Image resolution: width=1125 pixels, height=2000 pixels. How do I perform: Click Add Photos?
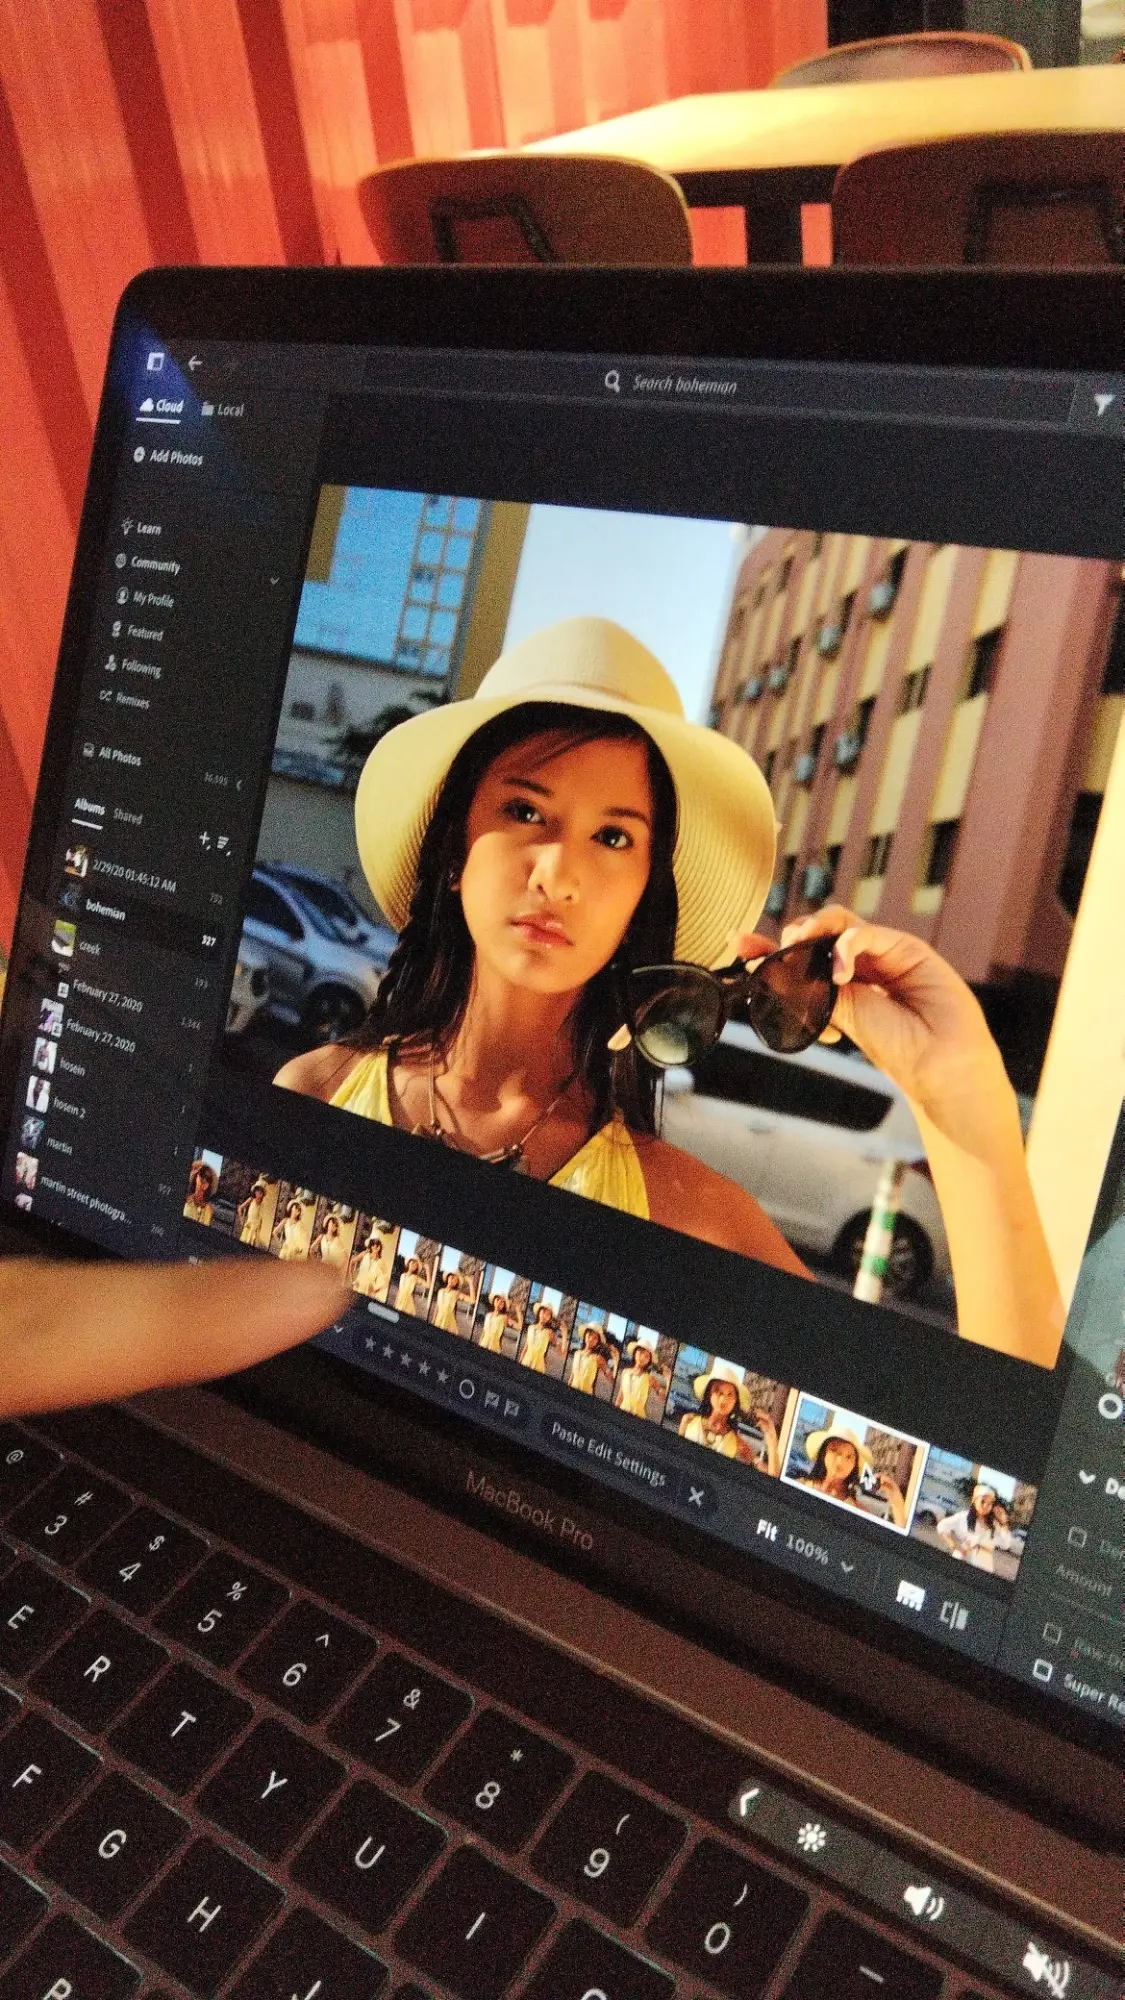click(168, 456)
